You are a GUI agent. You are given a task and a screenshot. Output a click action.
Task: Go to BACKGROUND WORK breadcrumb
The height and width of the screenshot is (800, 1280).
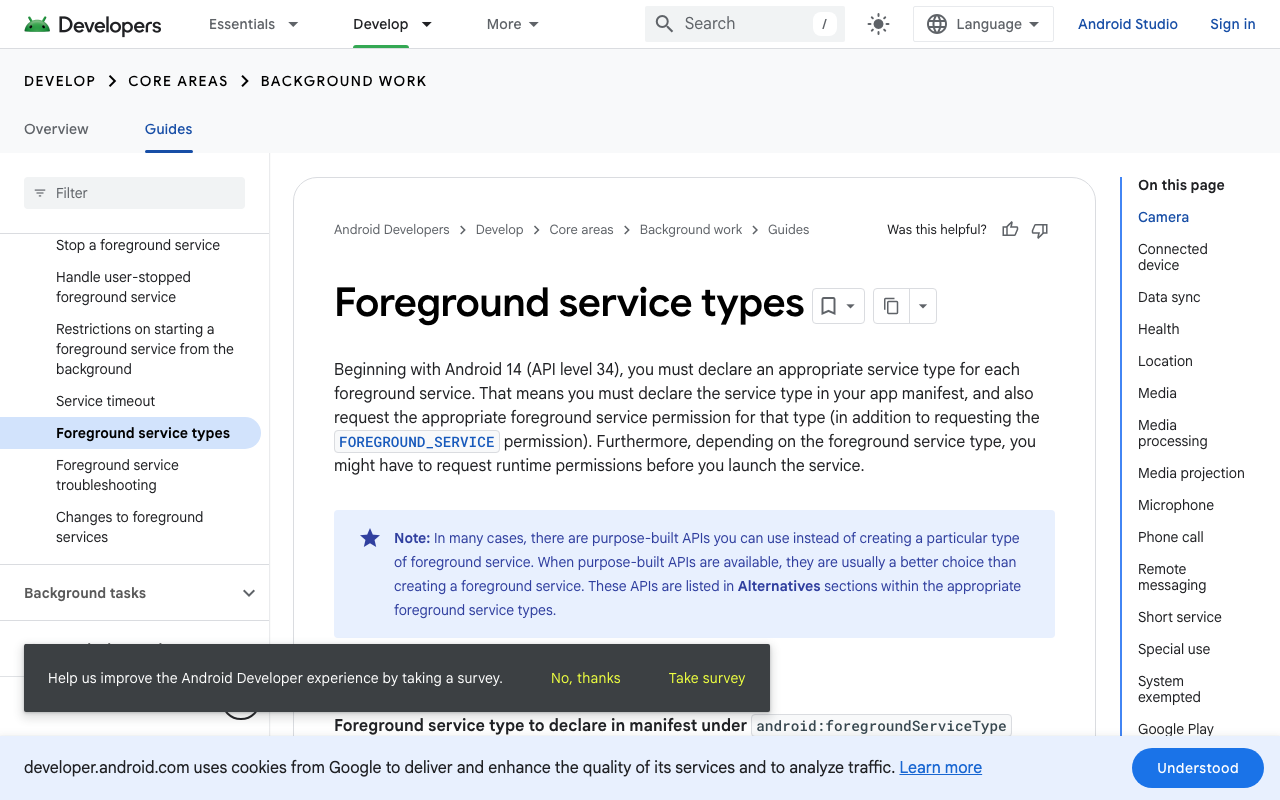[344, 81]
